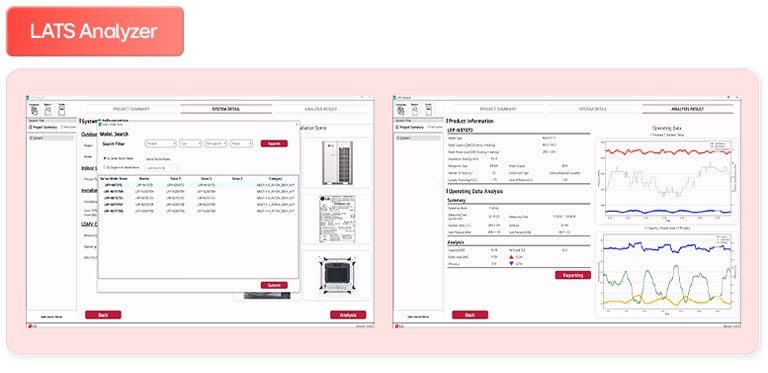Select the By Single Unit Model Name radio
This screenshot has height=373, width=768.
pyautogui.click(x=104, y=167)
